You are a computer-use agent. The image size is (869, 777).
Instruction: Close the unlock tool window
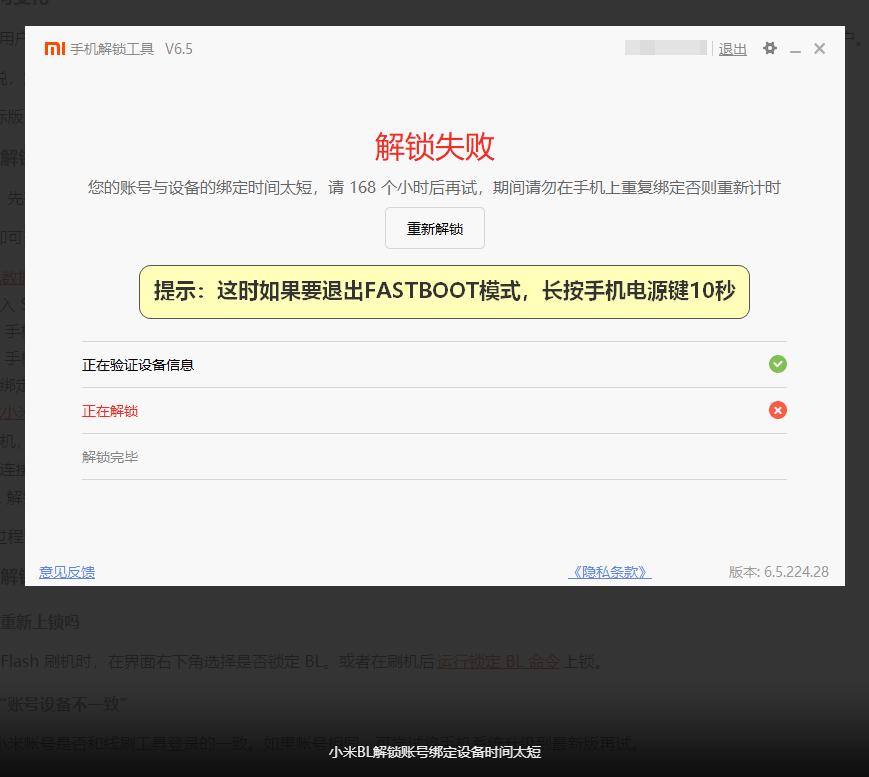click(x=819, y=49)
